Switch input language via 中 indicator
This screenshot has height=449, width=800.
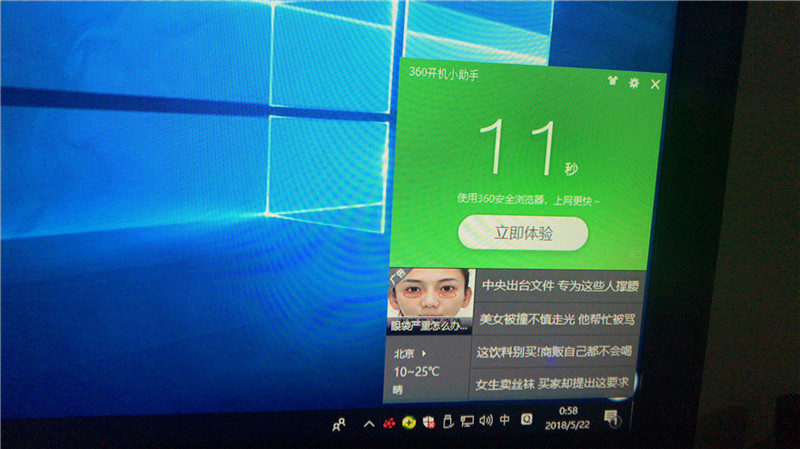point(505,419)
